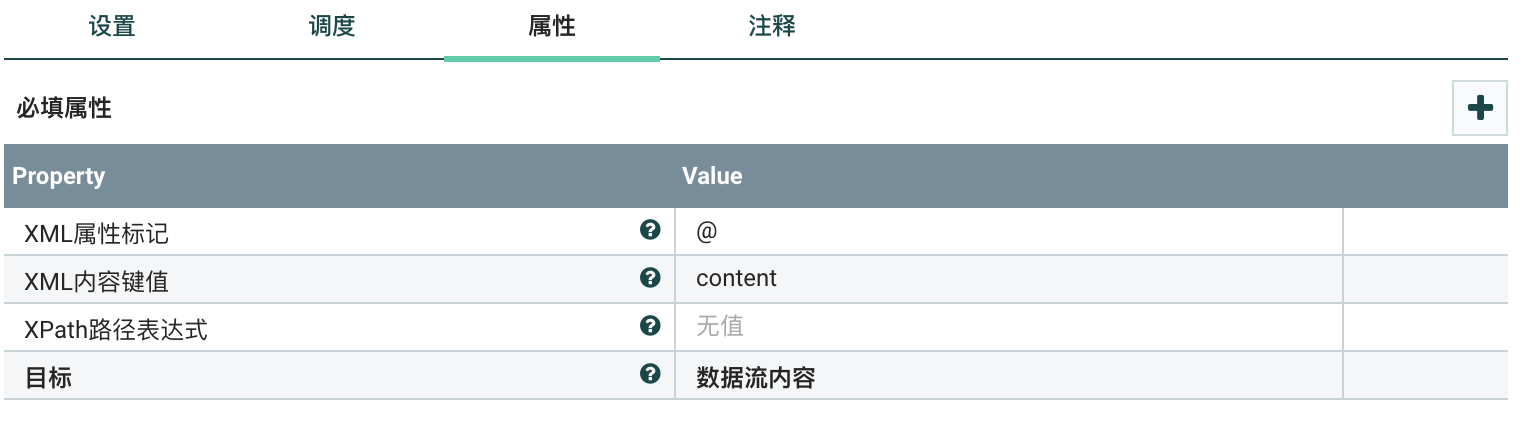
Task: Click the Value column header
Action: (x=712, y=176)
